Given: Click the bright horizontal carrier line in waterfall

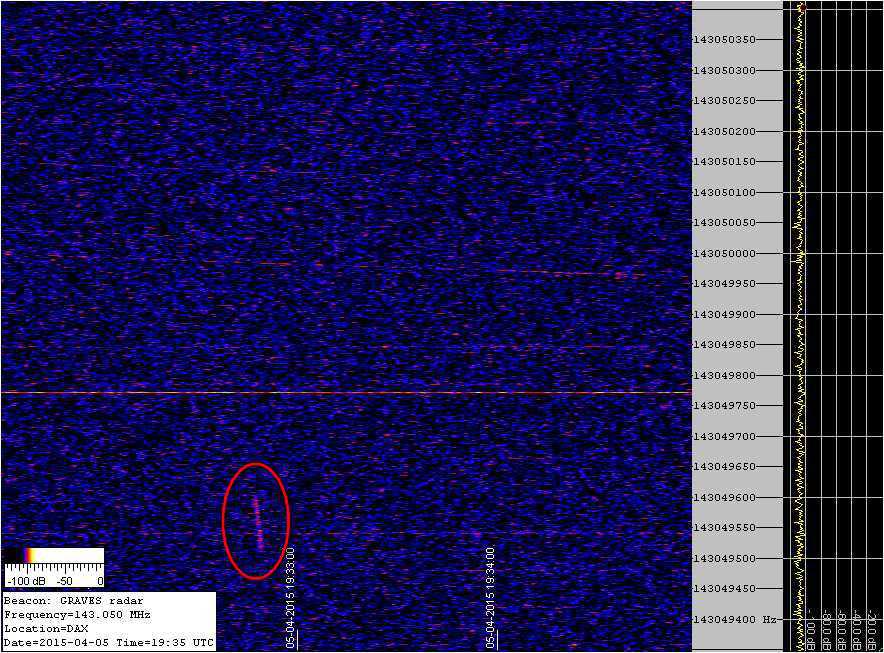Looking at the screenshot, I should pyautogui.click(x=346, y=392).
